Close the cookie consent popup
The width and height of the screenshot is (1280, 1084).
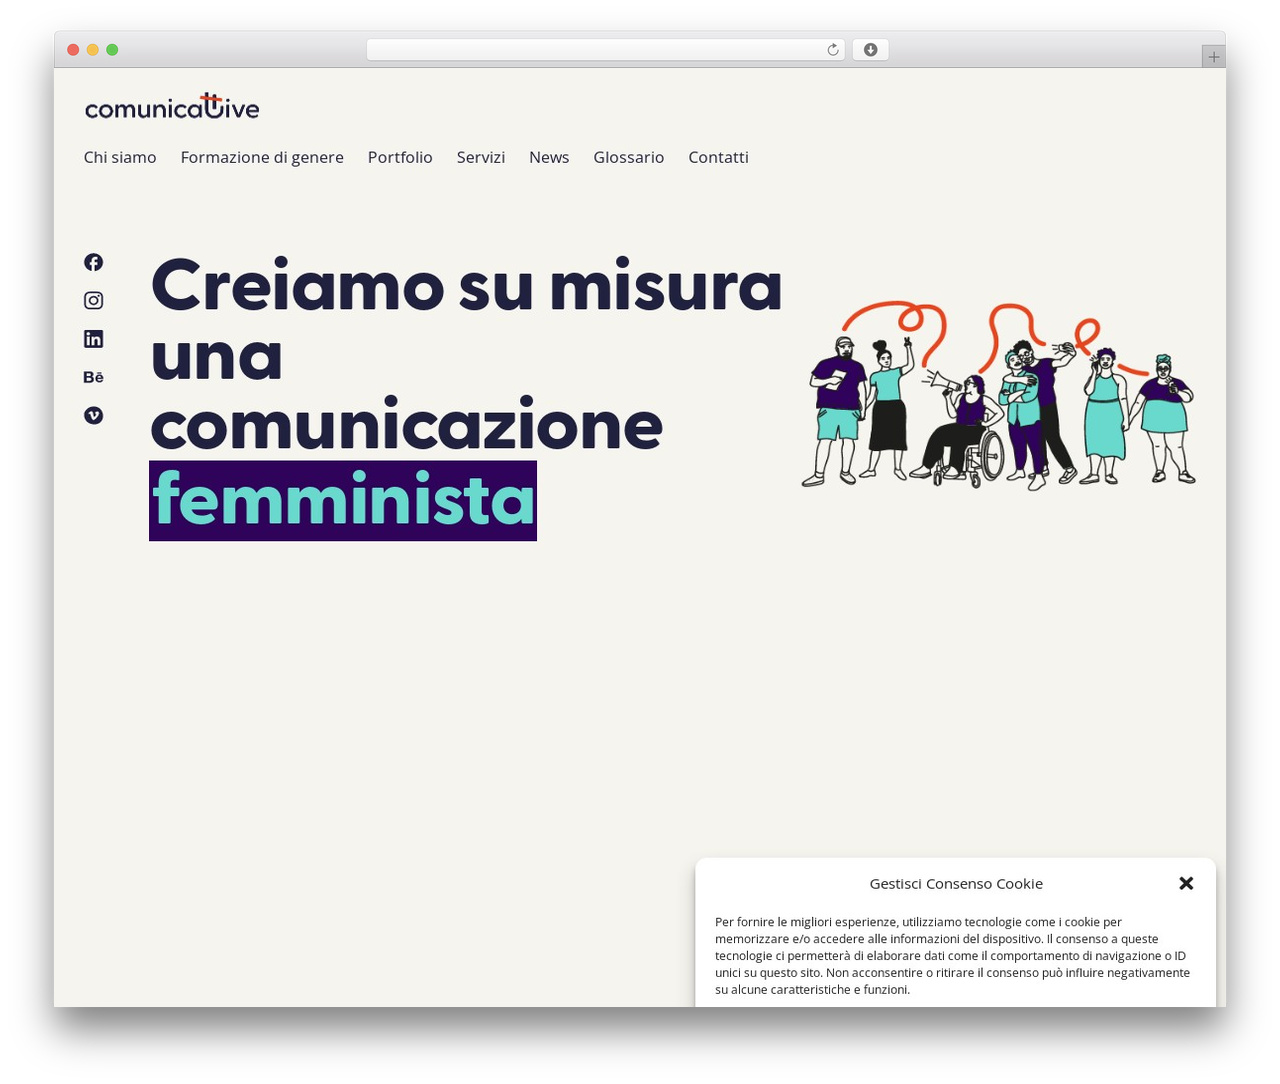pyautogui.click(x=1186, y=883)
